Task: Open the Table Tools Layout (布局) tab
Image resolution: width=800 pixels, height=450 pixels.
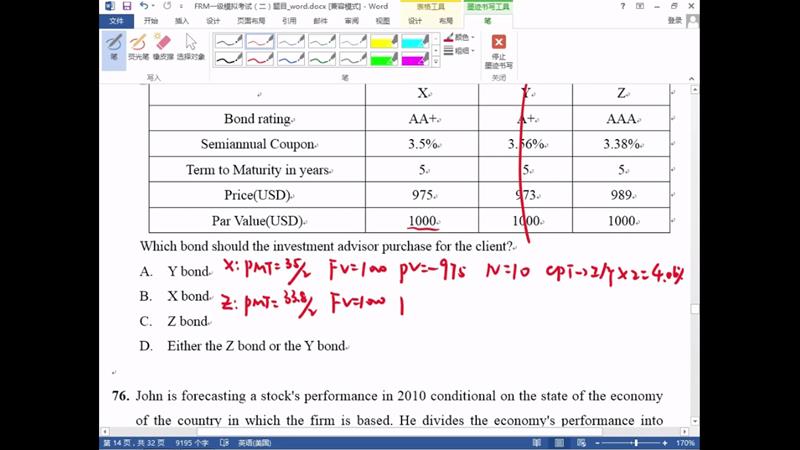Action: pos(446,21)
